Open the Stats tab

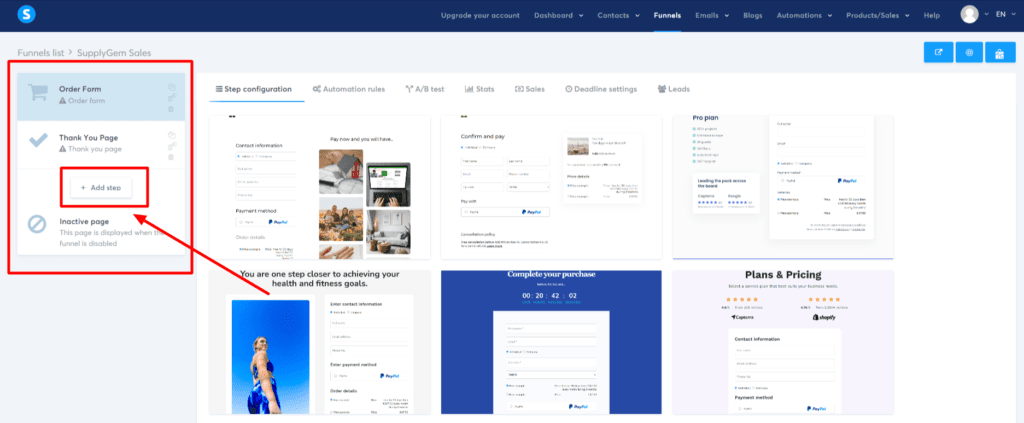479,89
